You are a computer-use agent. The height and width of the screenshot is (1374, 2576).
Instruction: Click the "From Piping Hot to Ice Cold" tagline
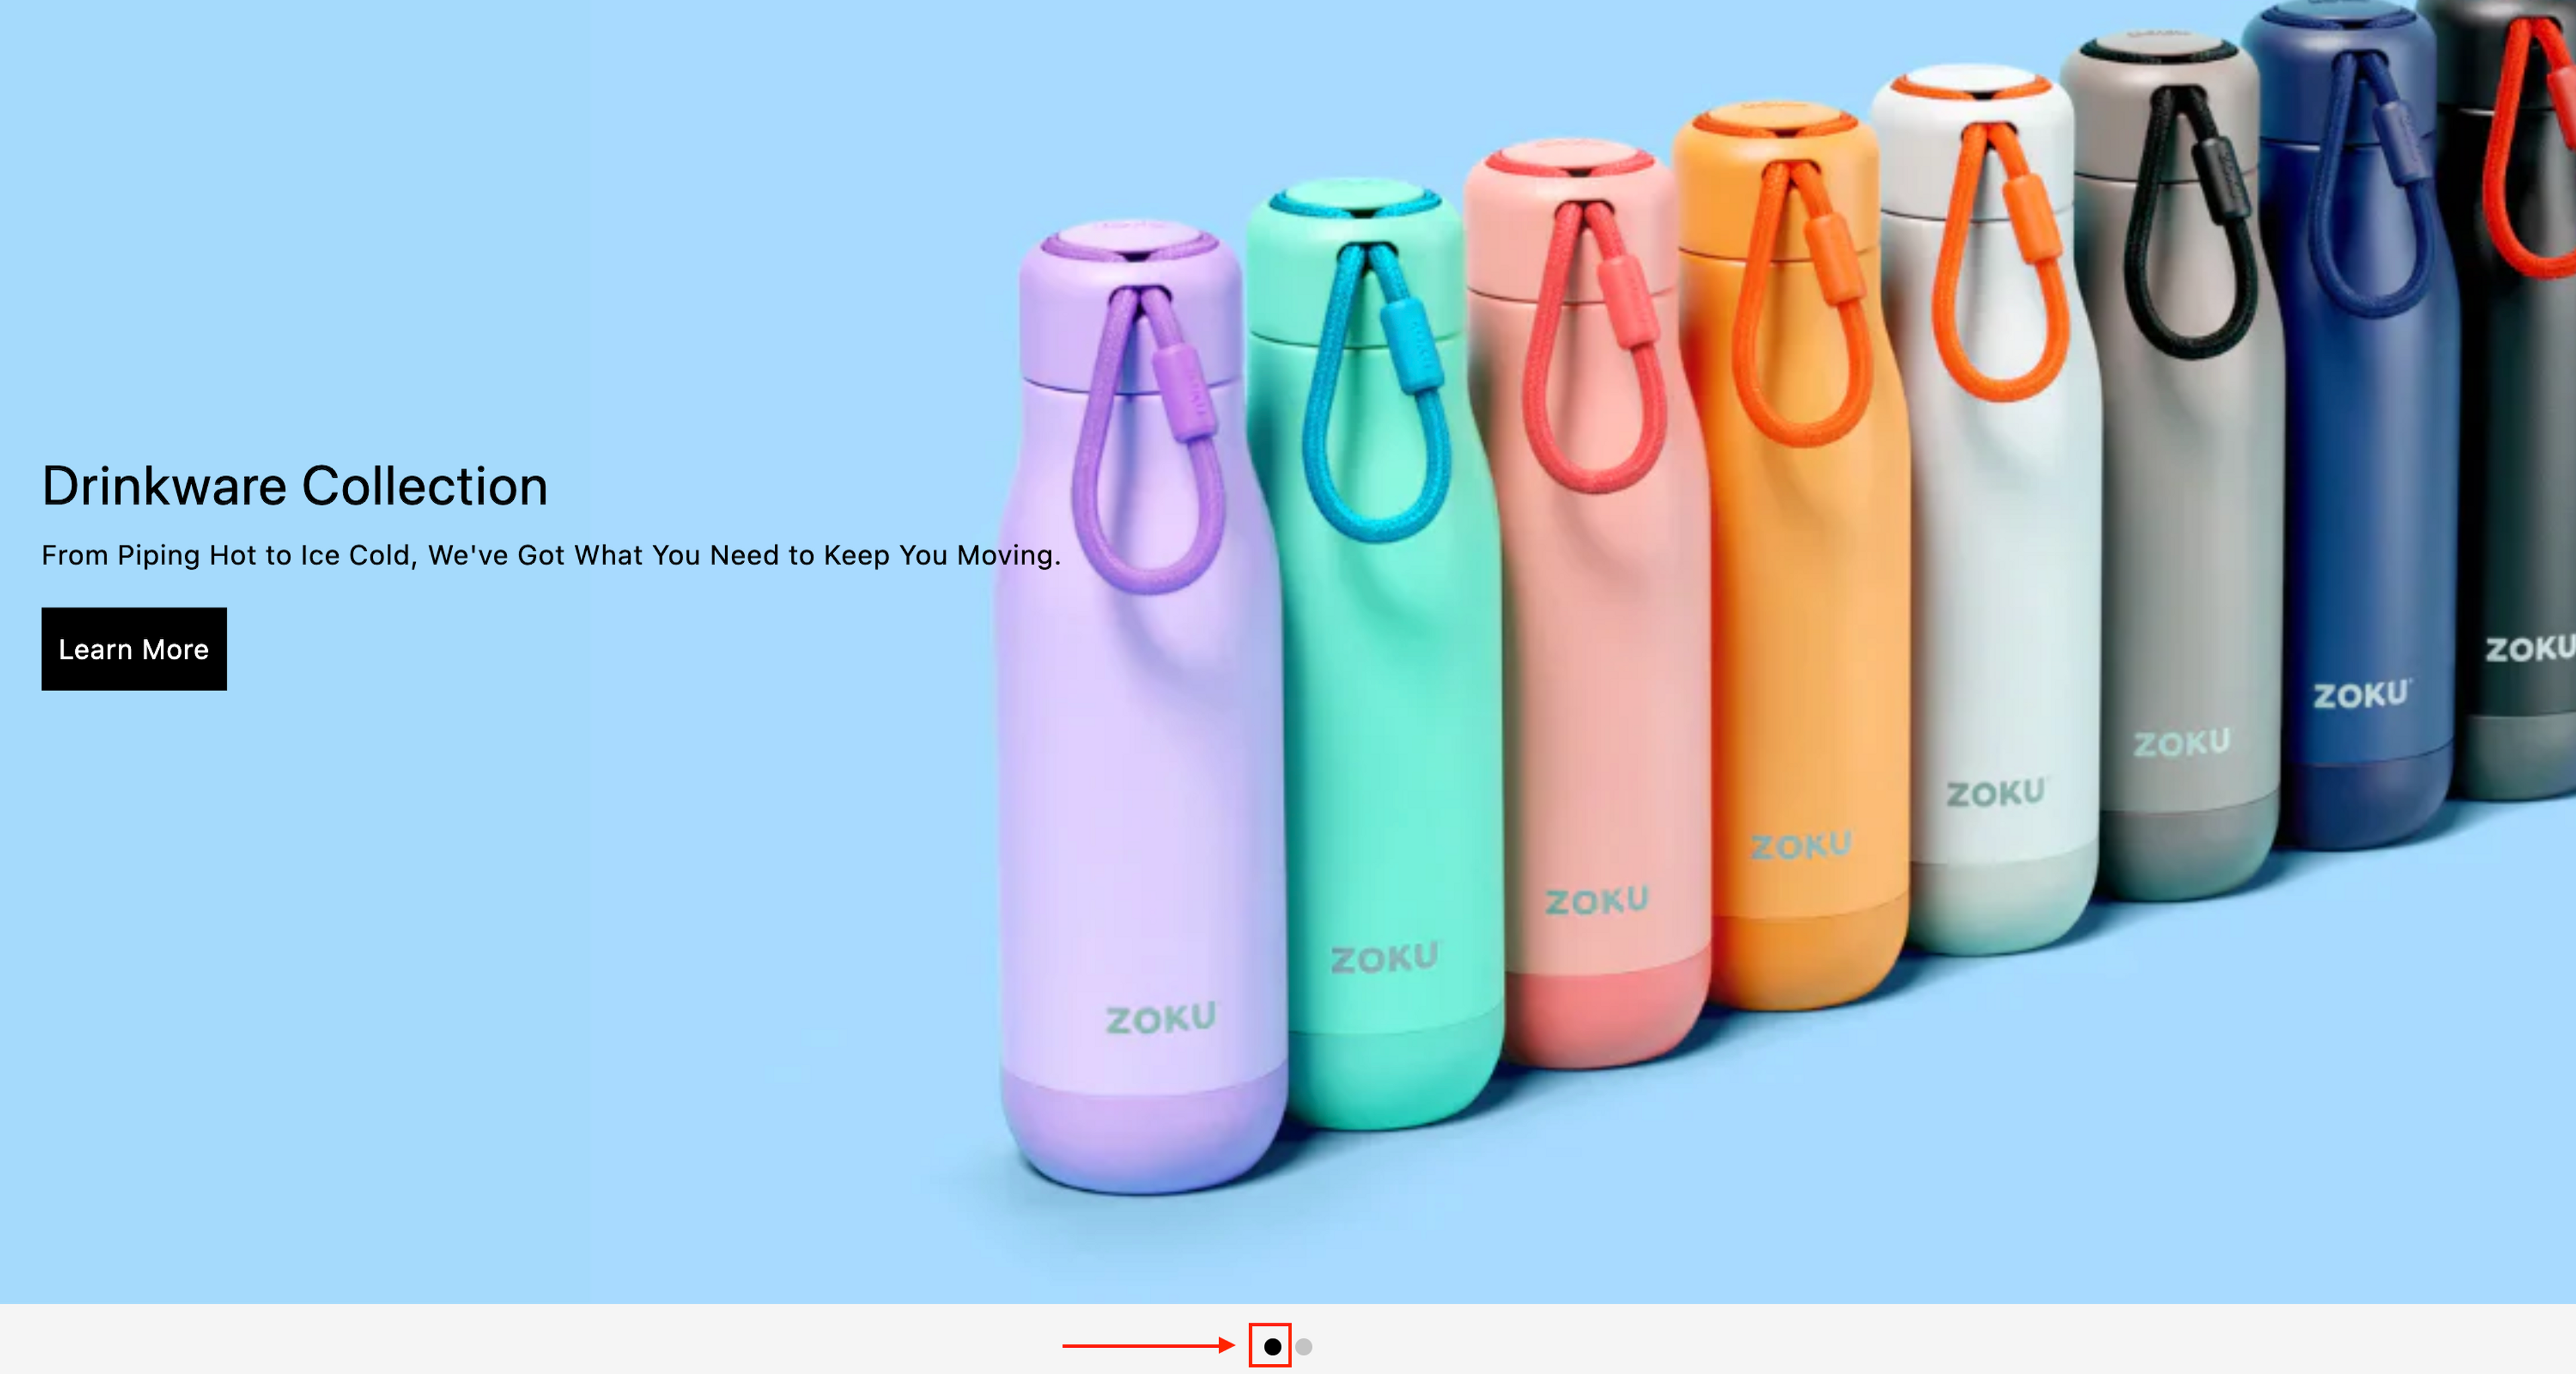pyautogui.click(x=550, y=555)
